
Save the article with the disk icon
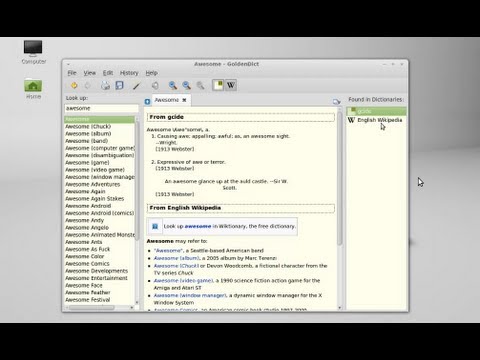[119, 86]
